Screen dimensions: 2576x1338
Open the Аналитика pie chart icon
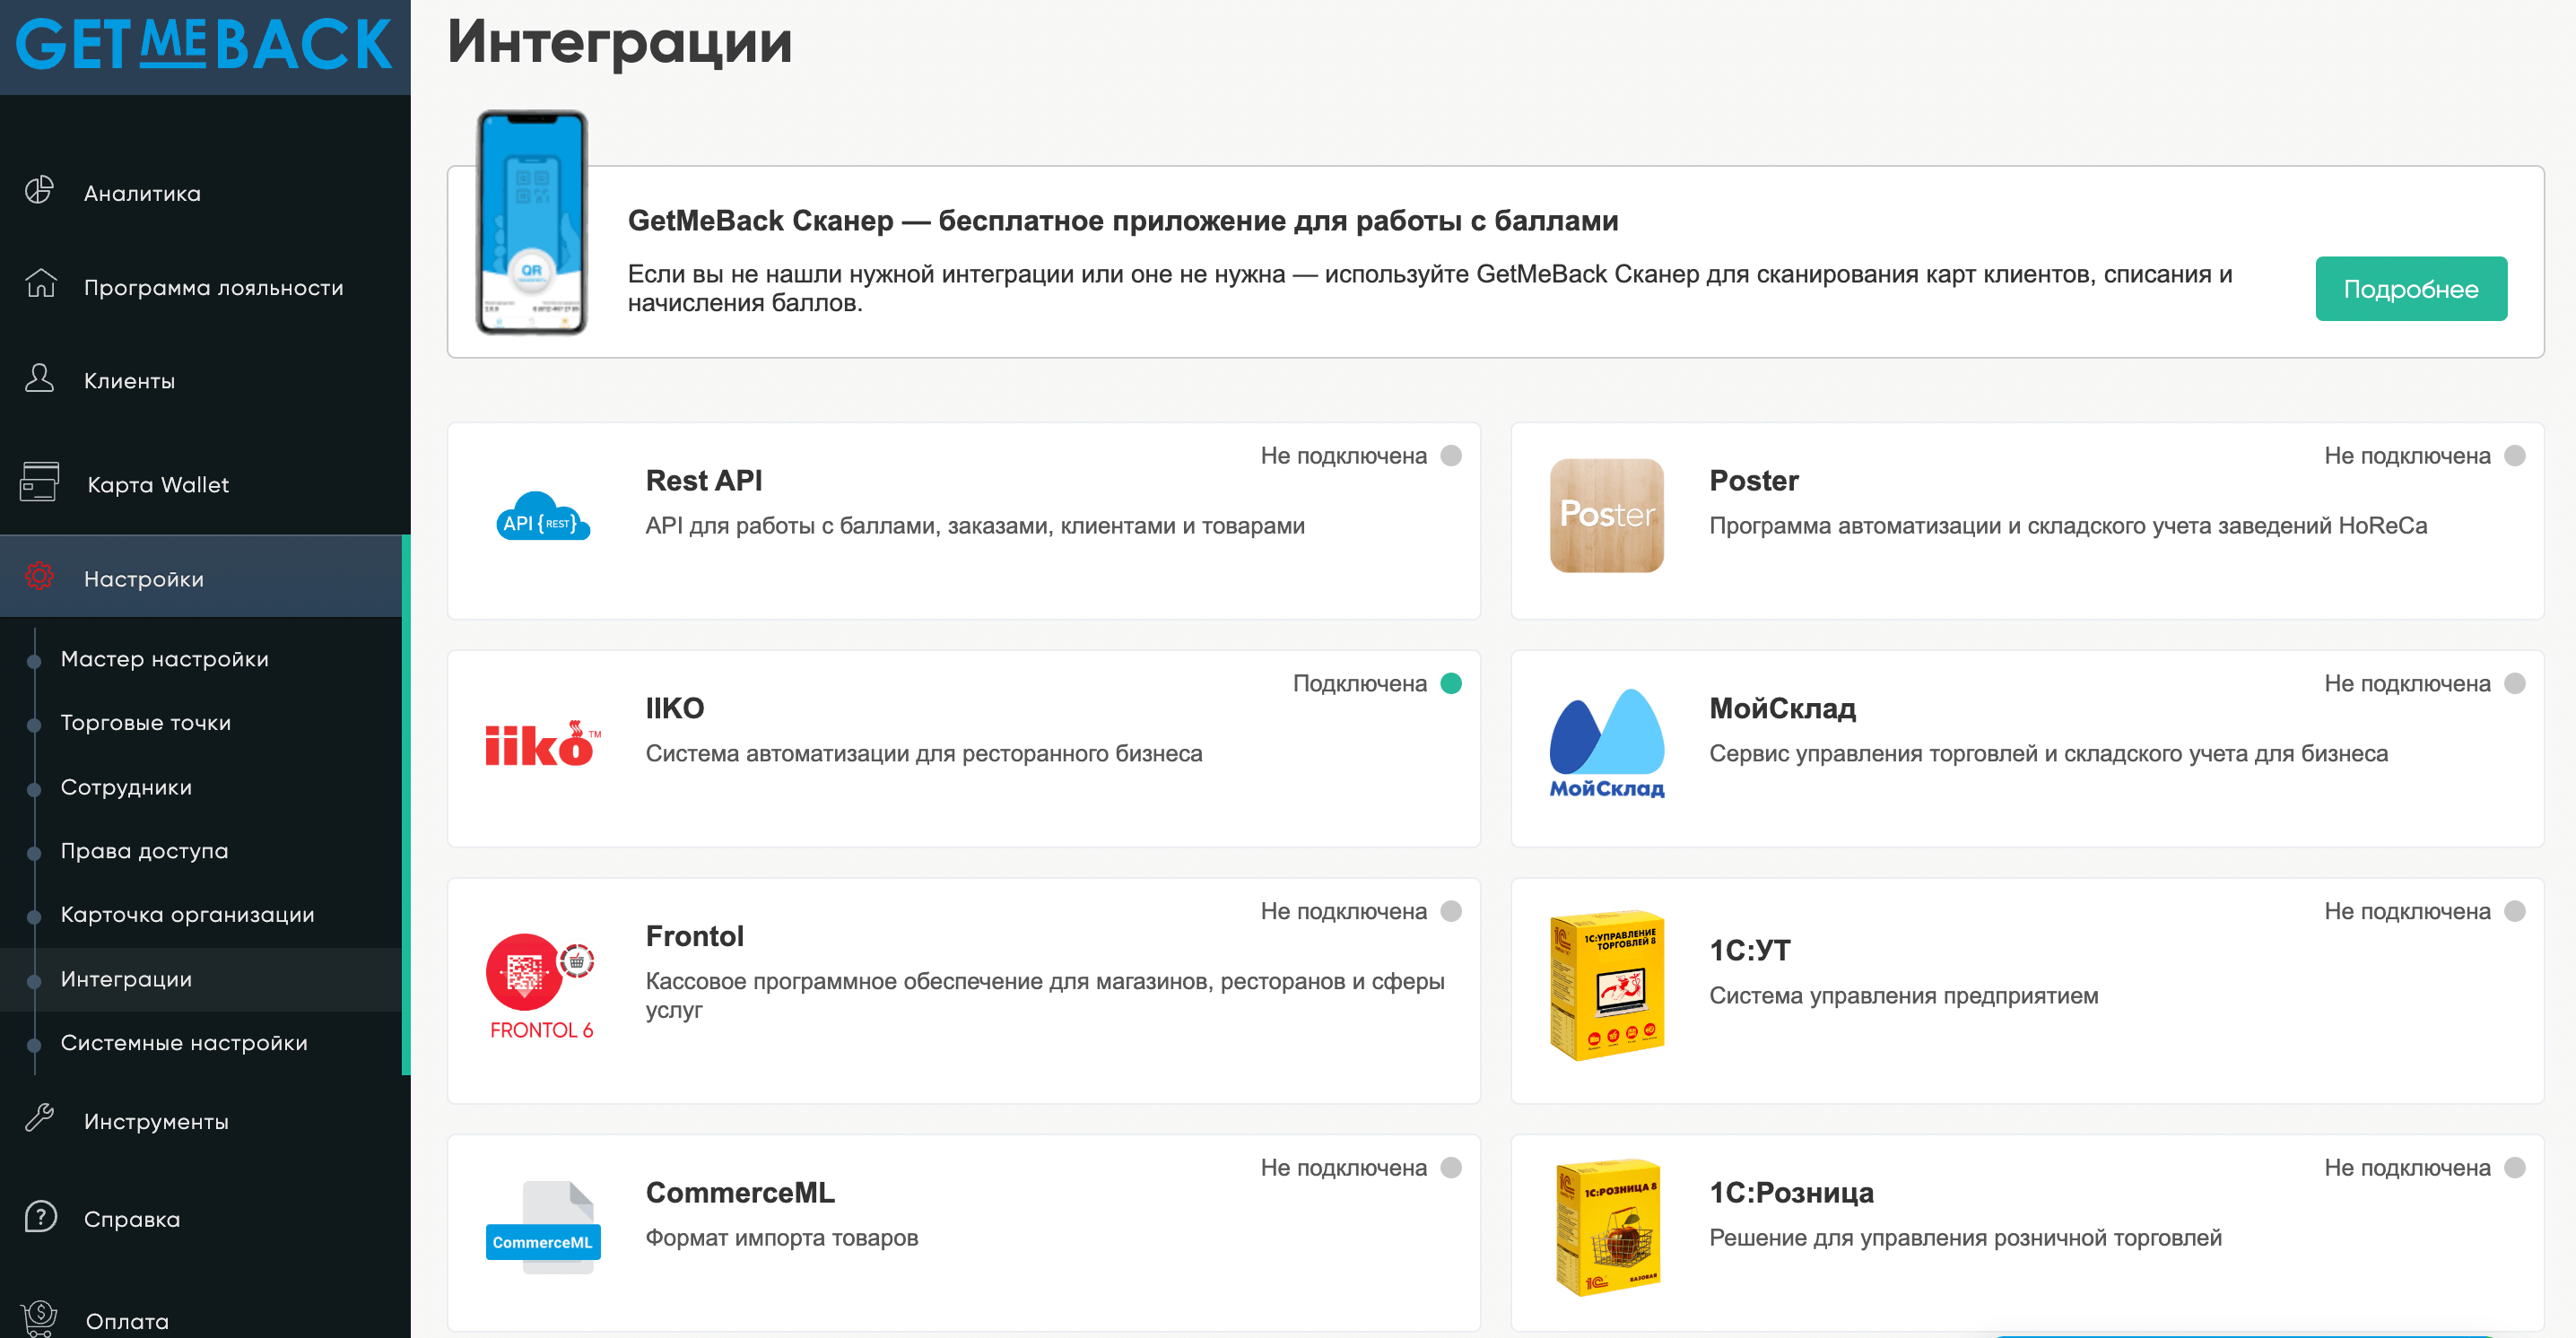point(40,191)
